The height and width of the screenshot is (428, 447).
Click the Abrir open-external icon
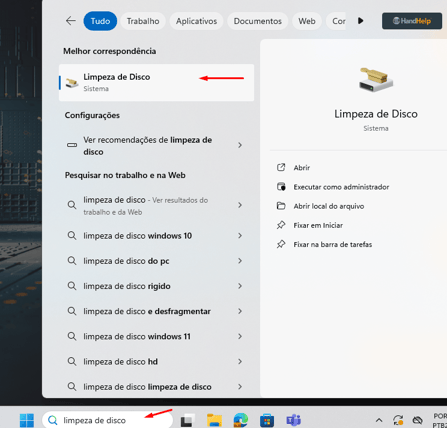pos(281,167)
